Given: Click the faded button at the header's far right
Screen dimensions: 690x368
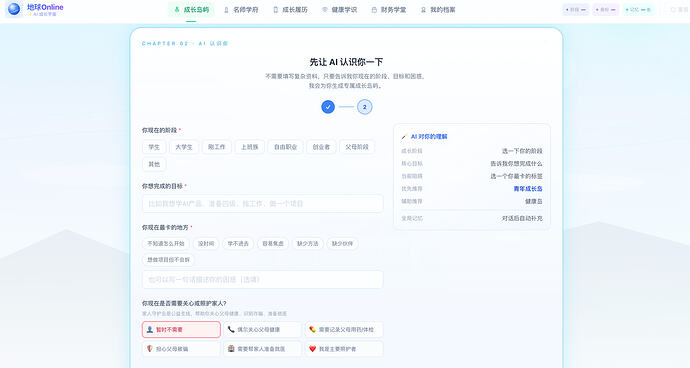Looking at the screenshot, I should (679, 10).
